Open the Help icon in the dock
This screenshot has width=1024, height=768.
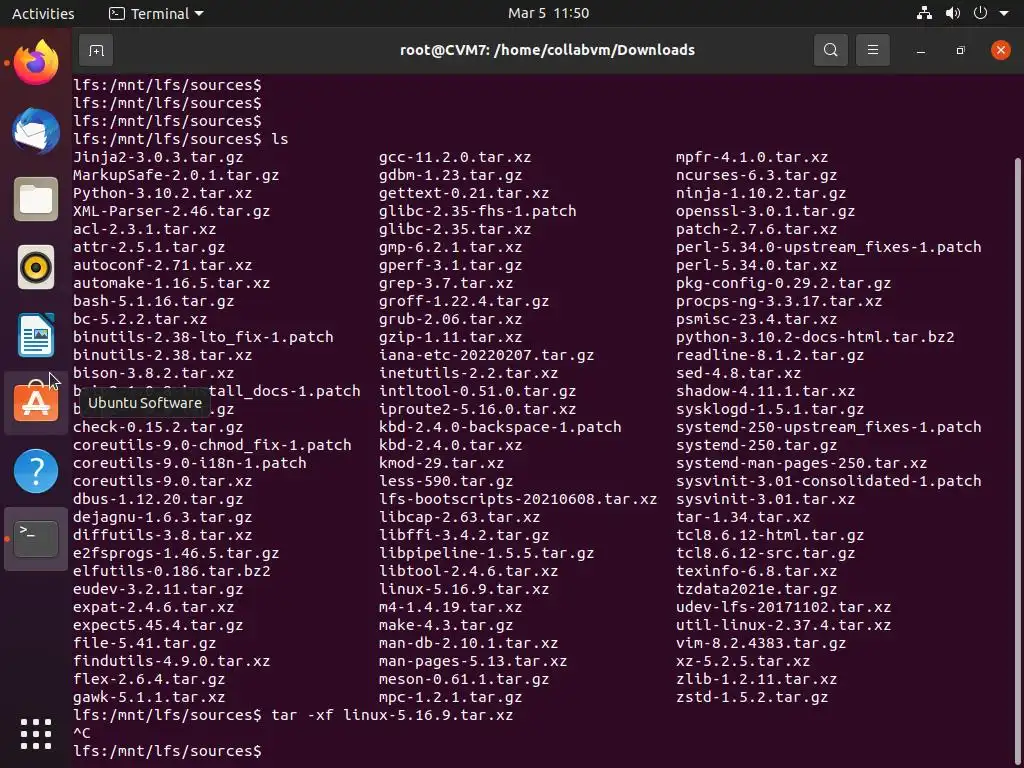pos(36,471)
